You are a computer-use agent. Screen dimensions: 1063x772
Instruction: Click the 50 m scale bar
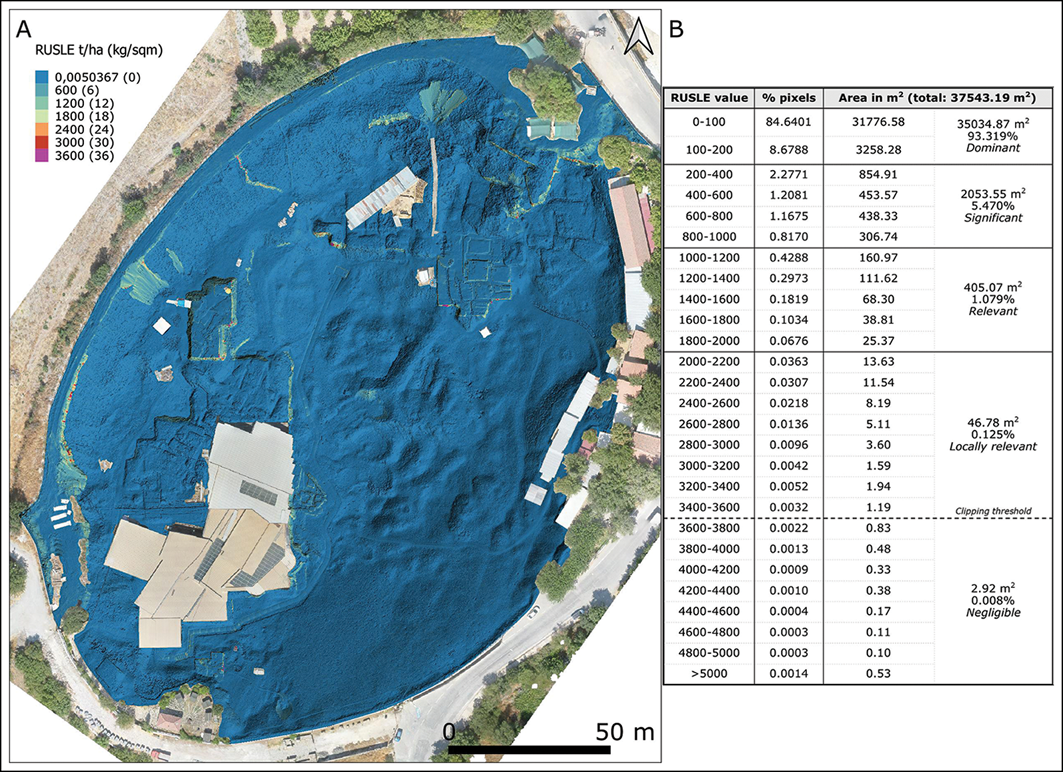pyautogui.click(x=529, y=750)
